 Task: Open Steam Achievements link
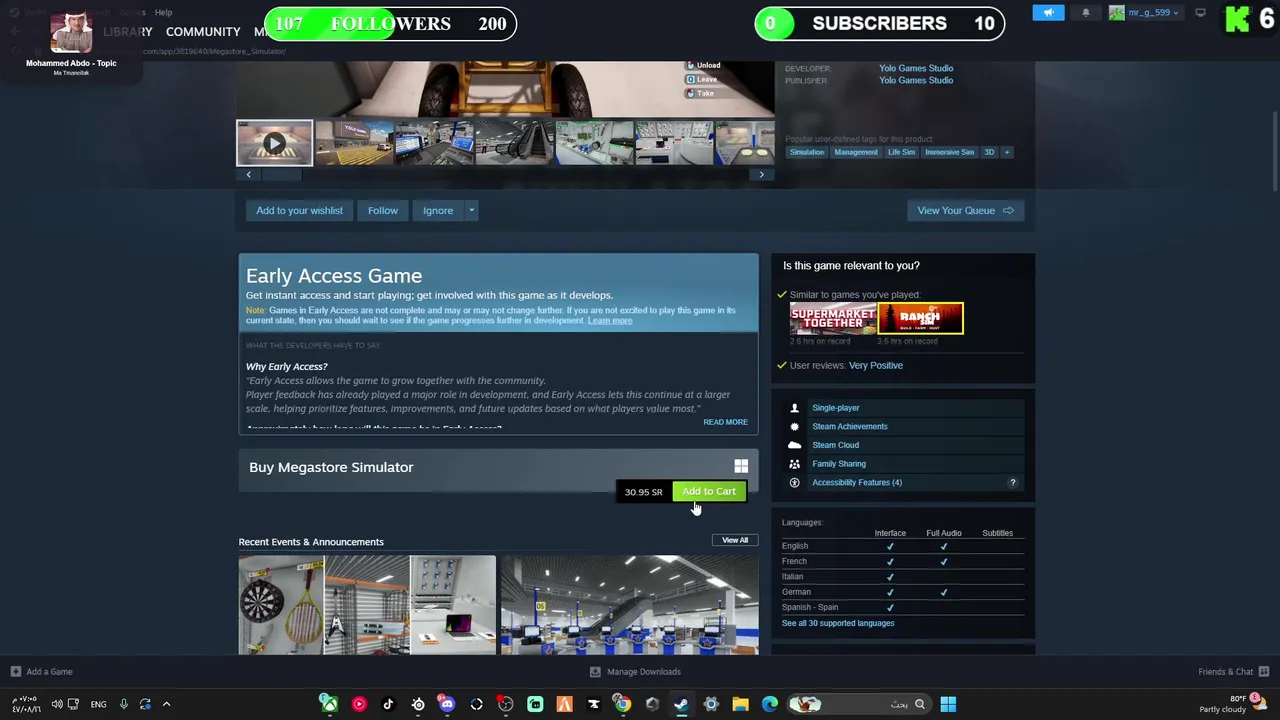(850, 426)
